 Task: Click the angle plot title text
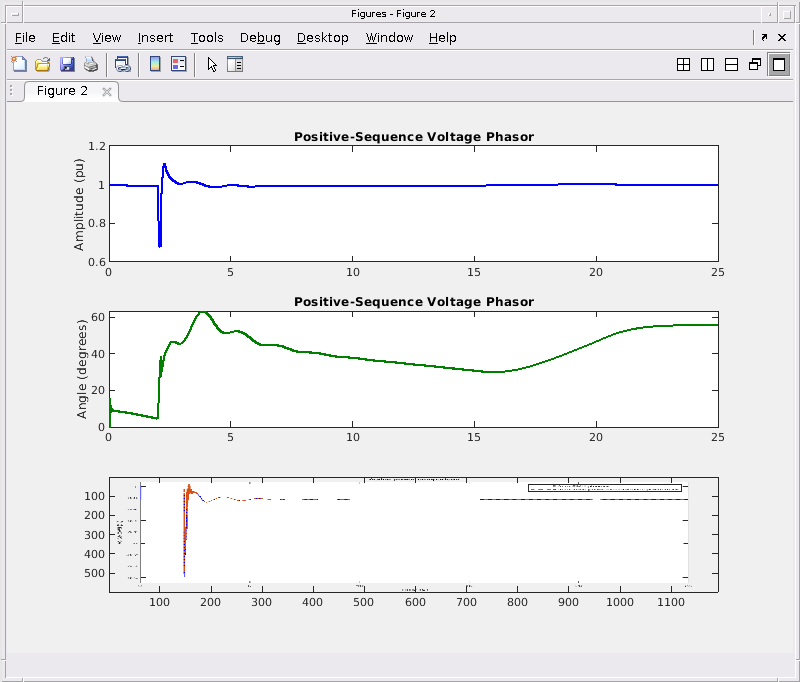[x=414, y=301]
